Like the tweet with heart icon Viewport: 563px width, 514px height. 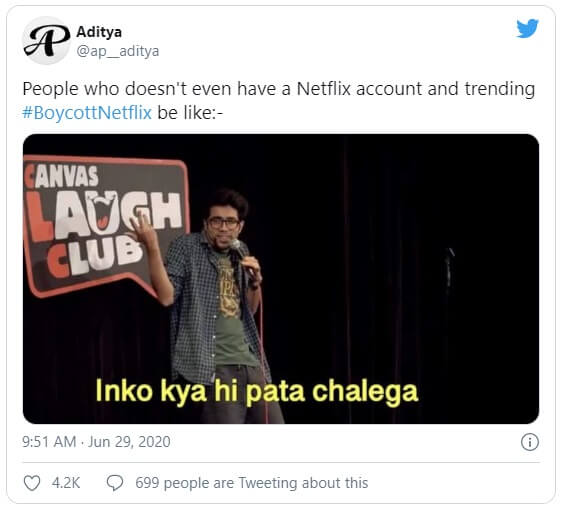(32, 483)
